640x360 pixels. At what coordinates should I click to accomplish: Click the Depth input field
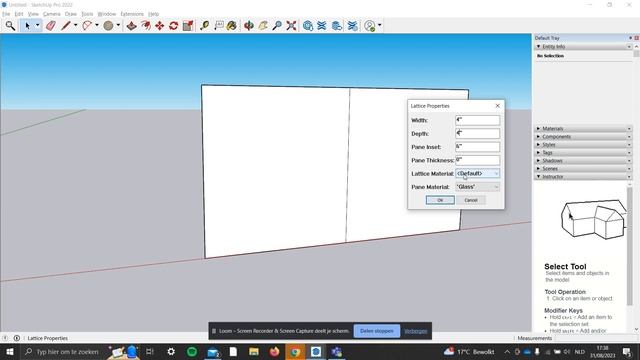coord(478,133)
